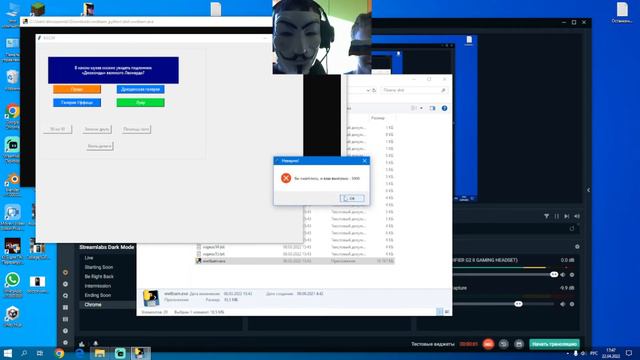Open settings gear at bottom of Streamlabs sidebar

pos(65,343)
